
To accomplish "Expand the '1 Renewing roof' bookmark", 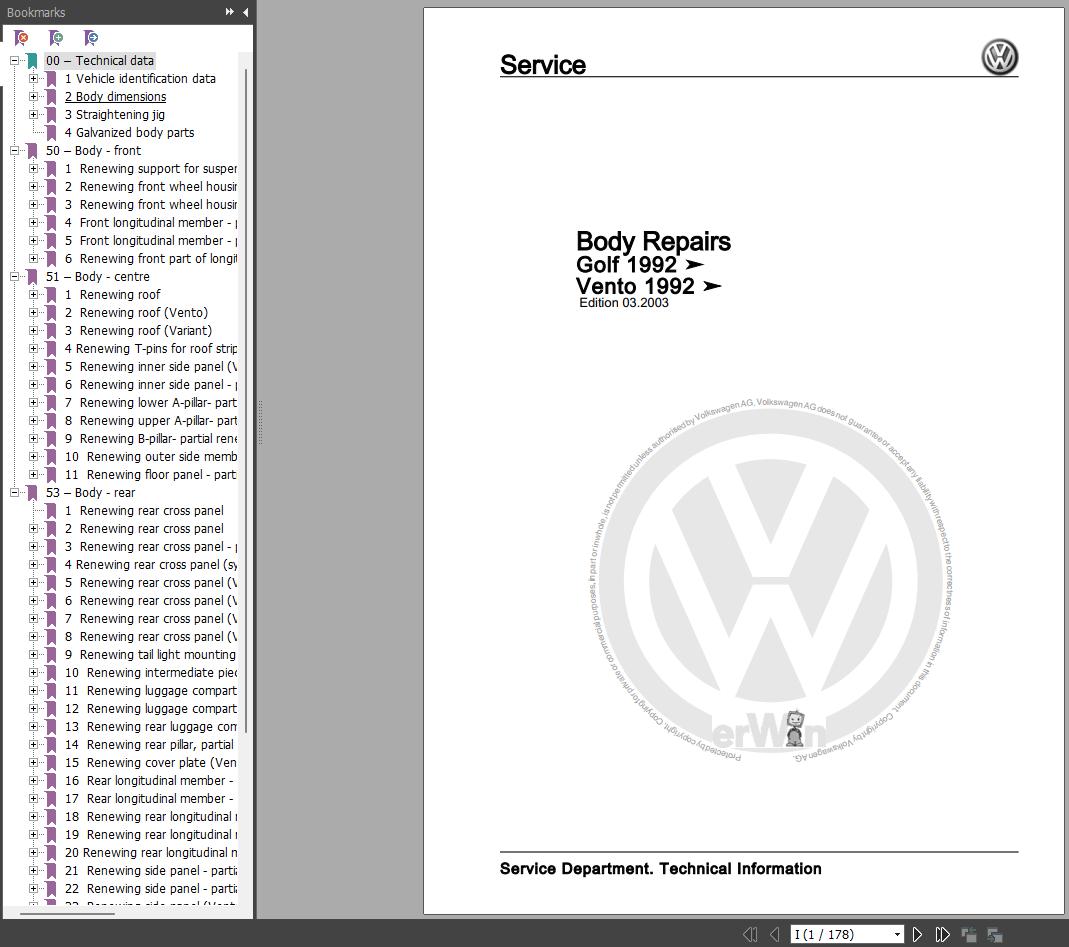I will tap(33, 295).
